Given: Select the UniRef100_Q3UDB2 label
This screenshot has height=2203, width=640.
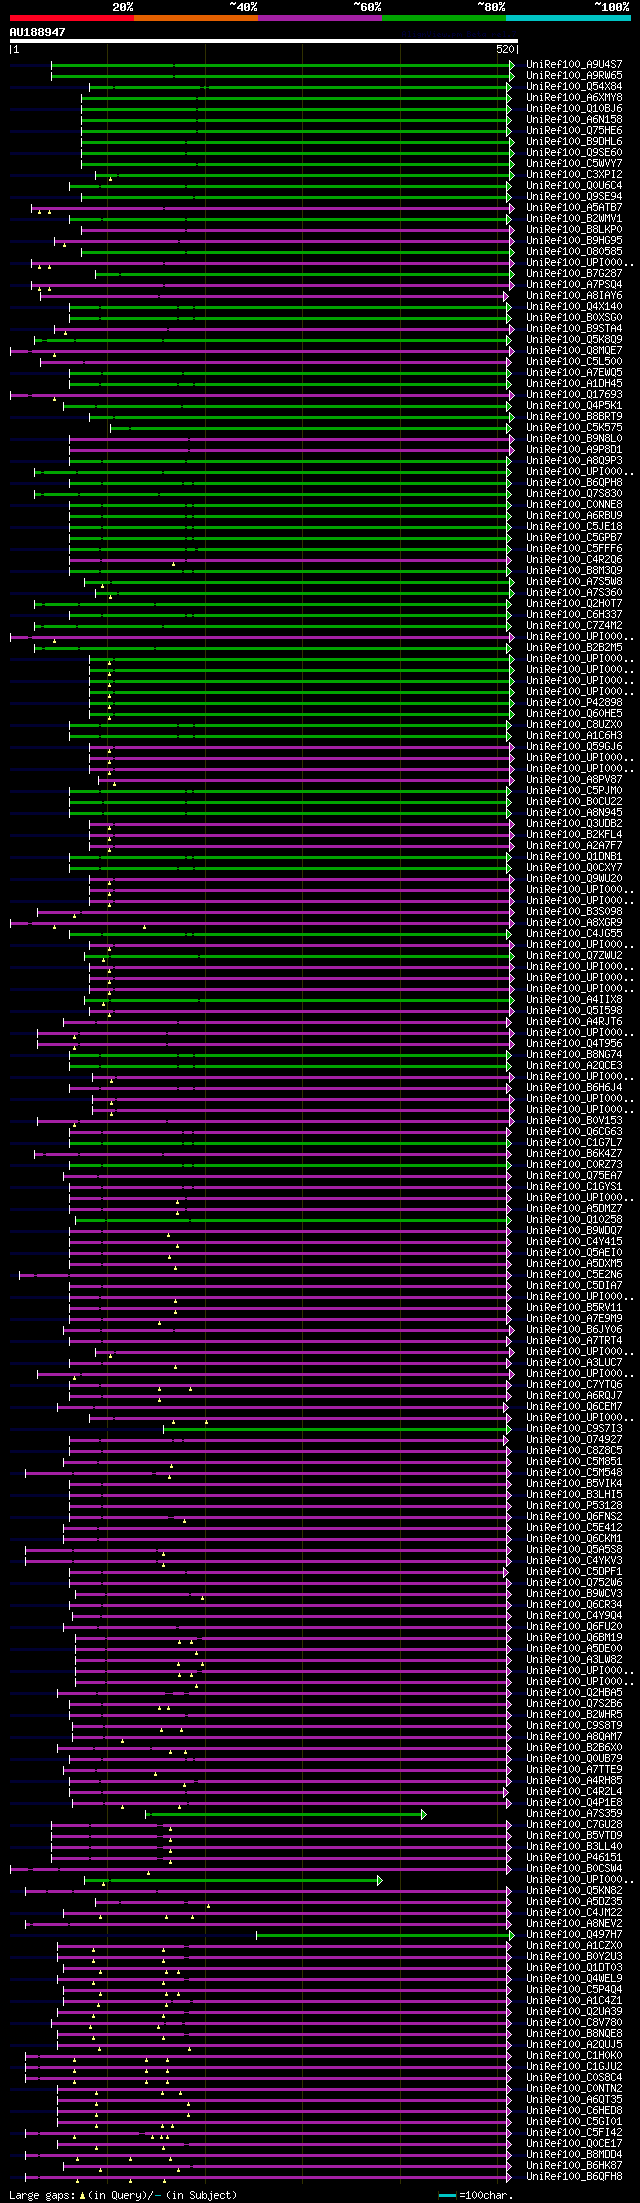Looking at the screenshot, I should click(574, 823).
